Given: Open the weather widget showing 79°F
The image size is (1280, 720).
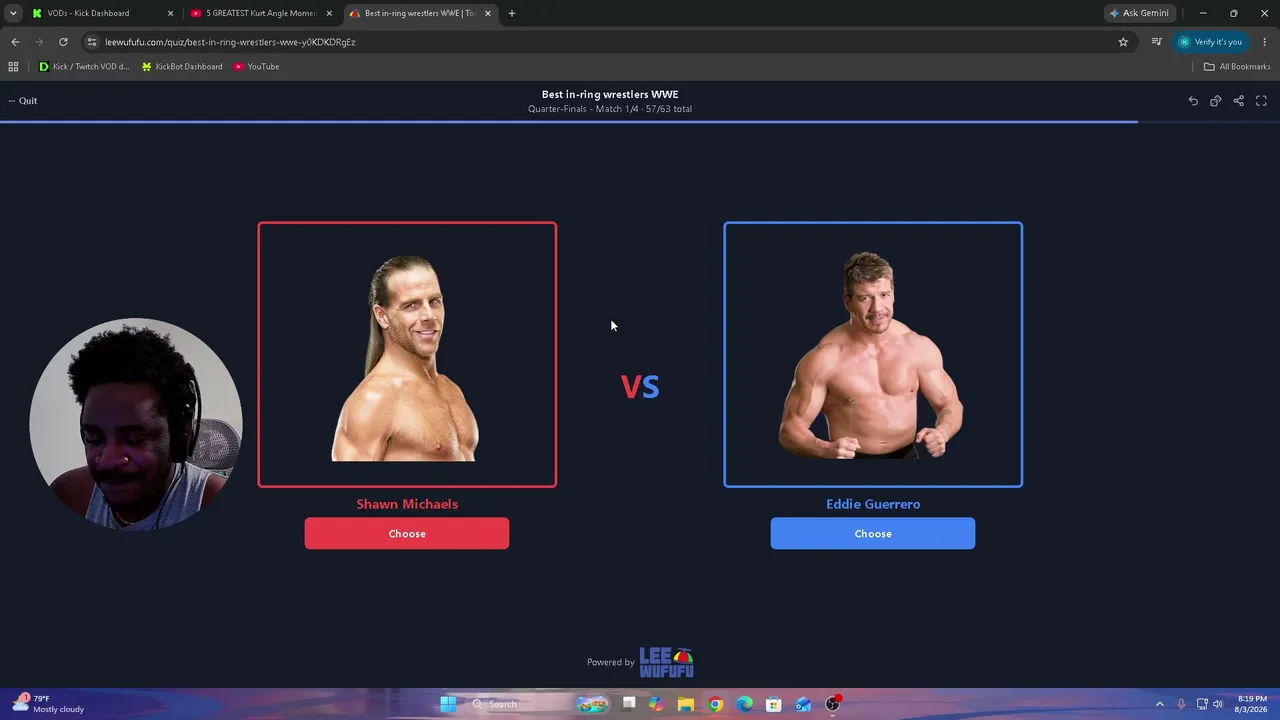Looking at the screenshot, I should [x=48, y=704].
